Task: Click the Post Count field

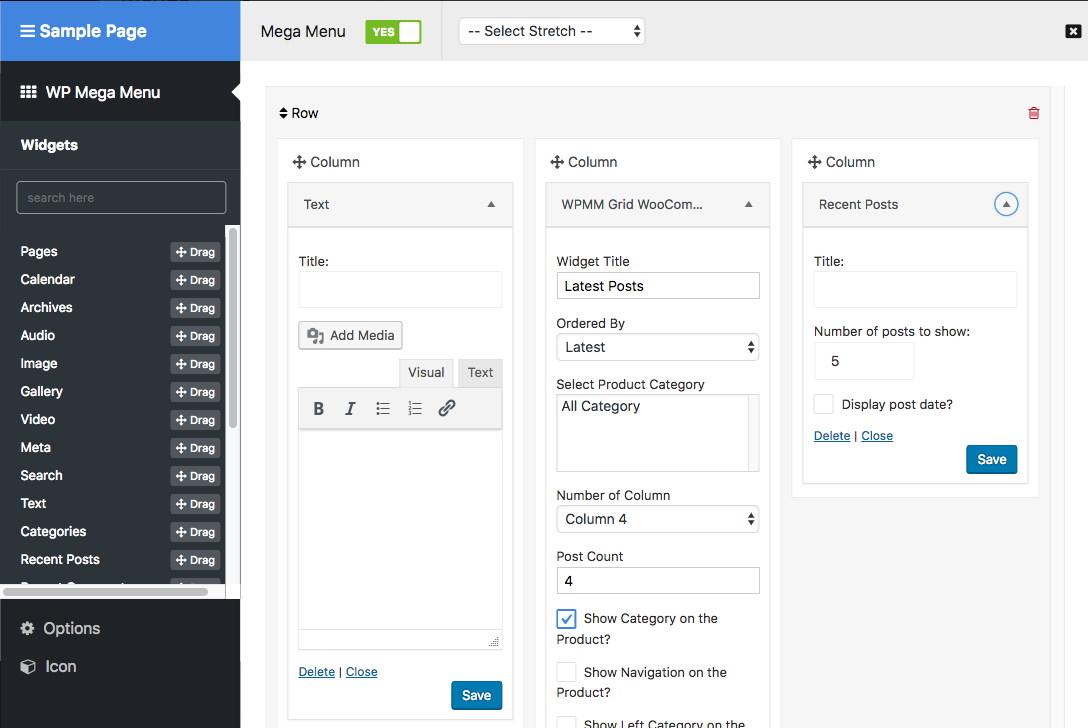Action: pos(658,581)
